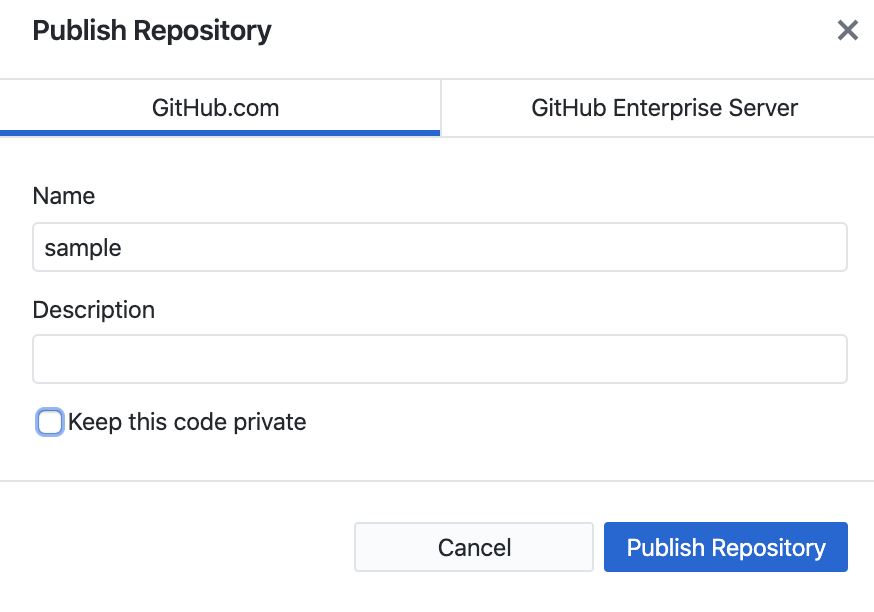The height and width of the screenshot is (612, 874).
Task: Click the blue Publish Repository button
Action: click(725, 547)
